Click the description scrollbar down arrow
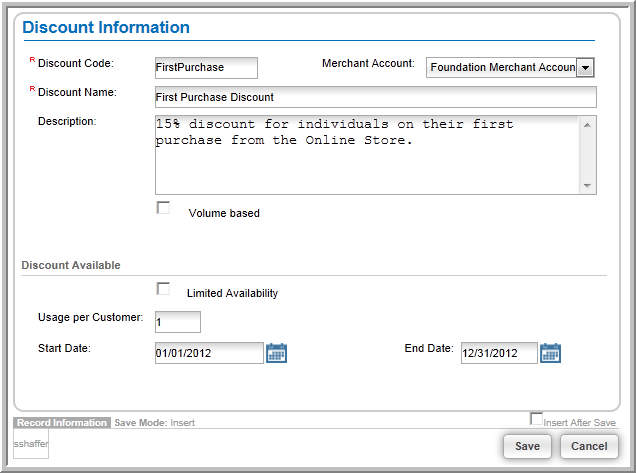The height and width of the screenshot is (473, 636). (x=587, y=186)
